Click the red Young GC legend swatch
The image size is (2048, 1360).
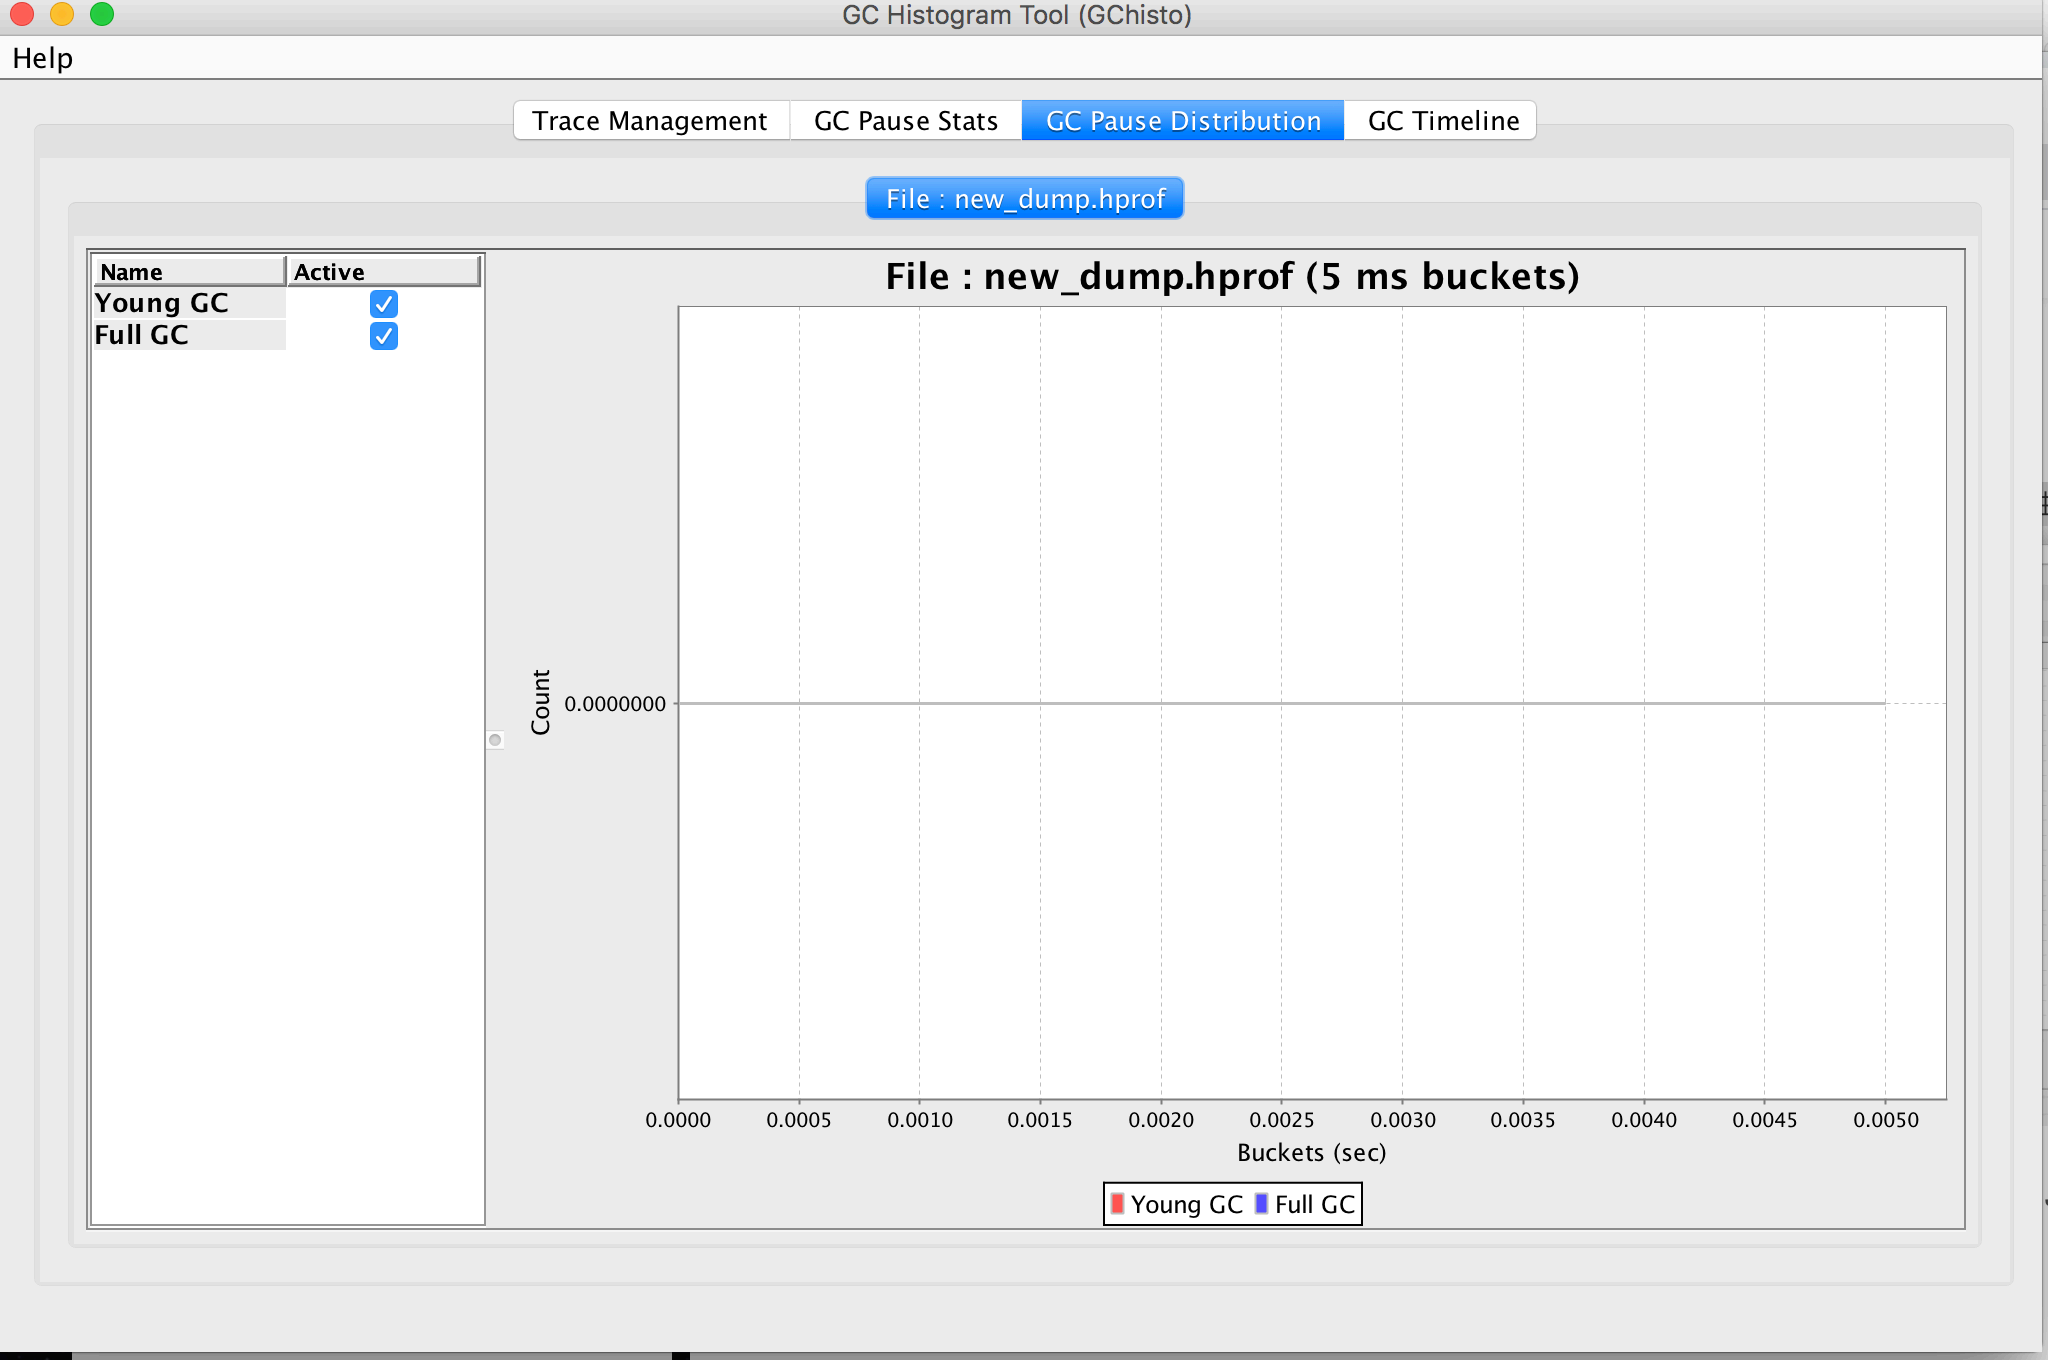click(x=1117, y=1204)
